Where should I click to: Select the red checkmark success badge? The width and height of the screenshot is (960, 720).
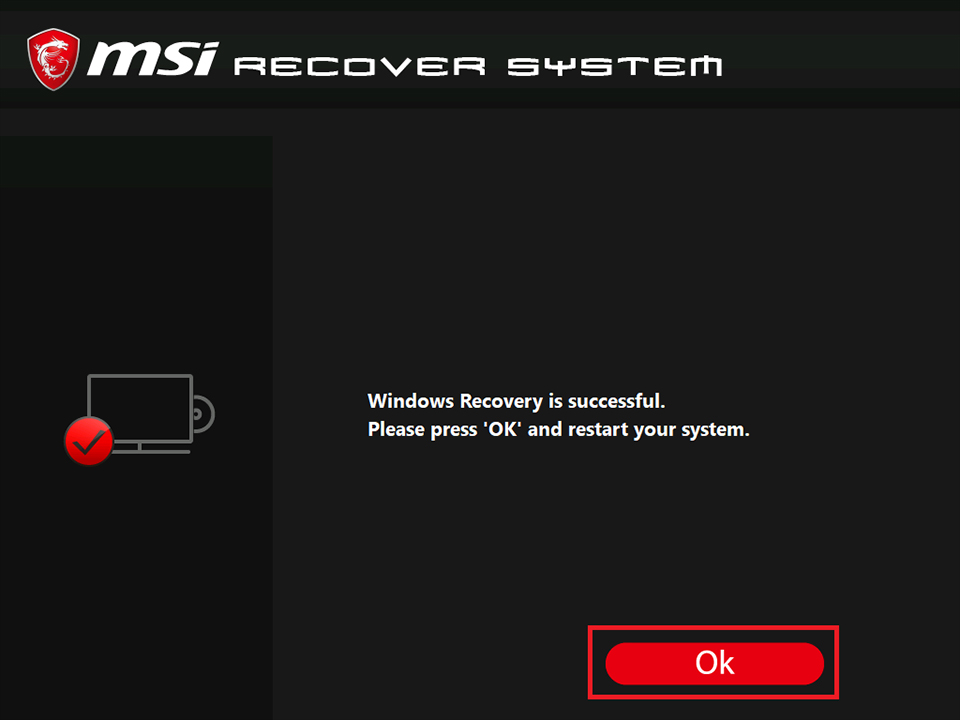[89, 441]
